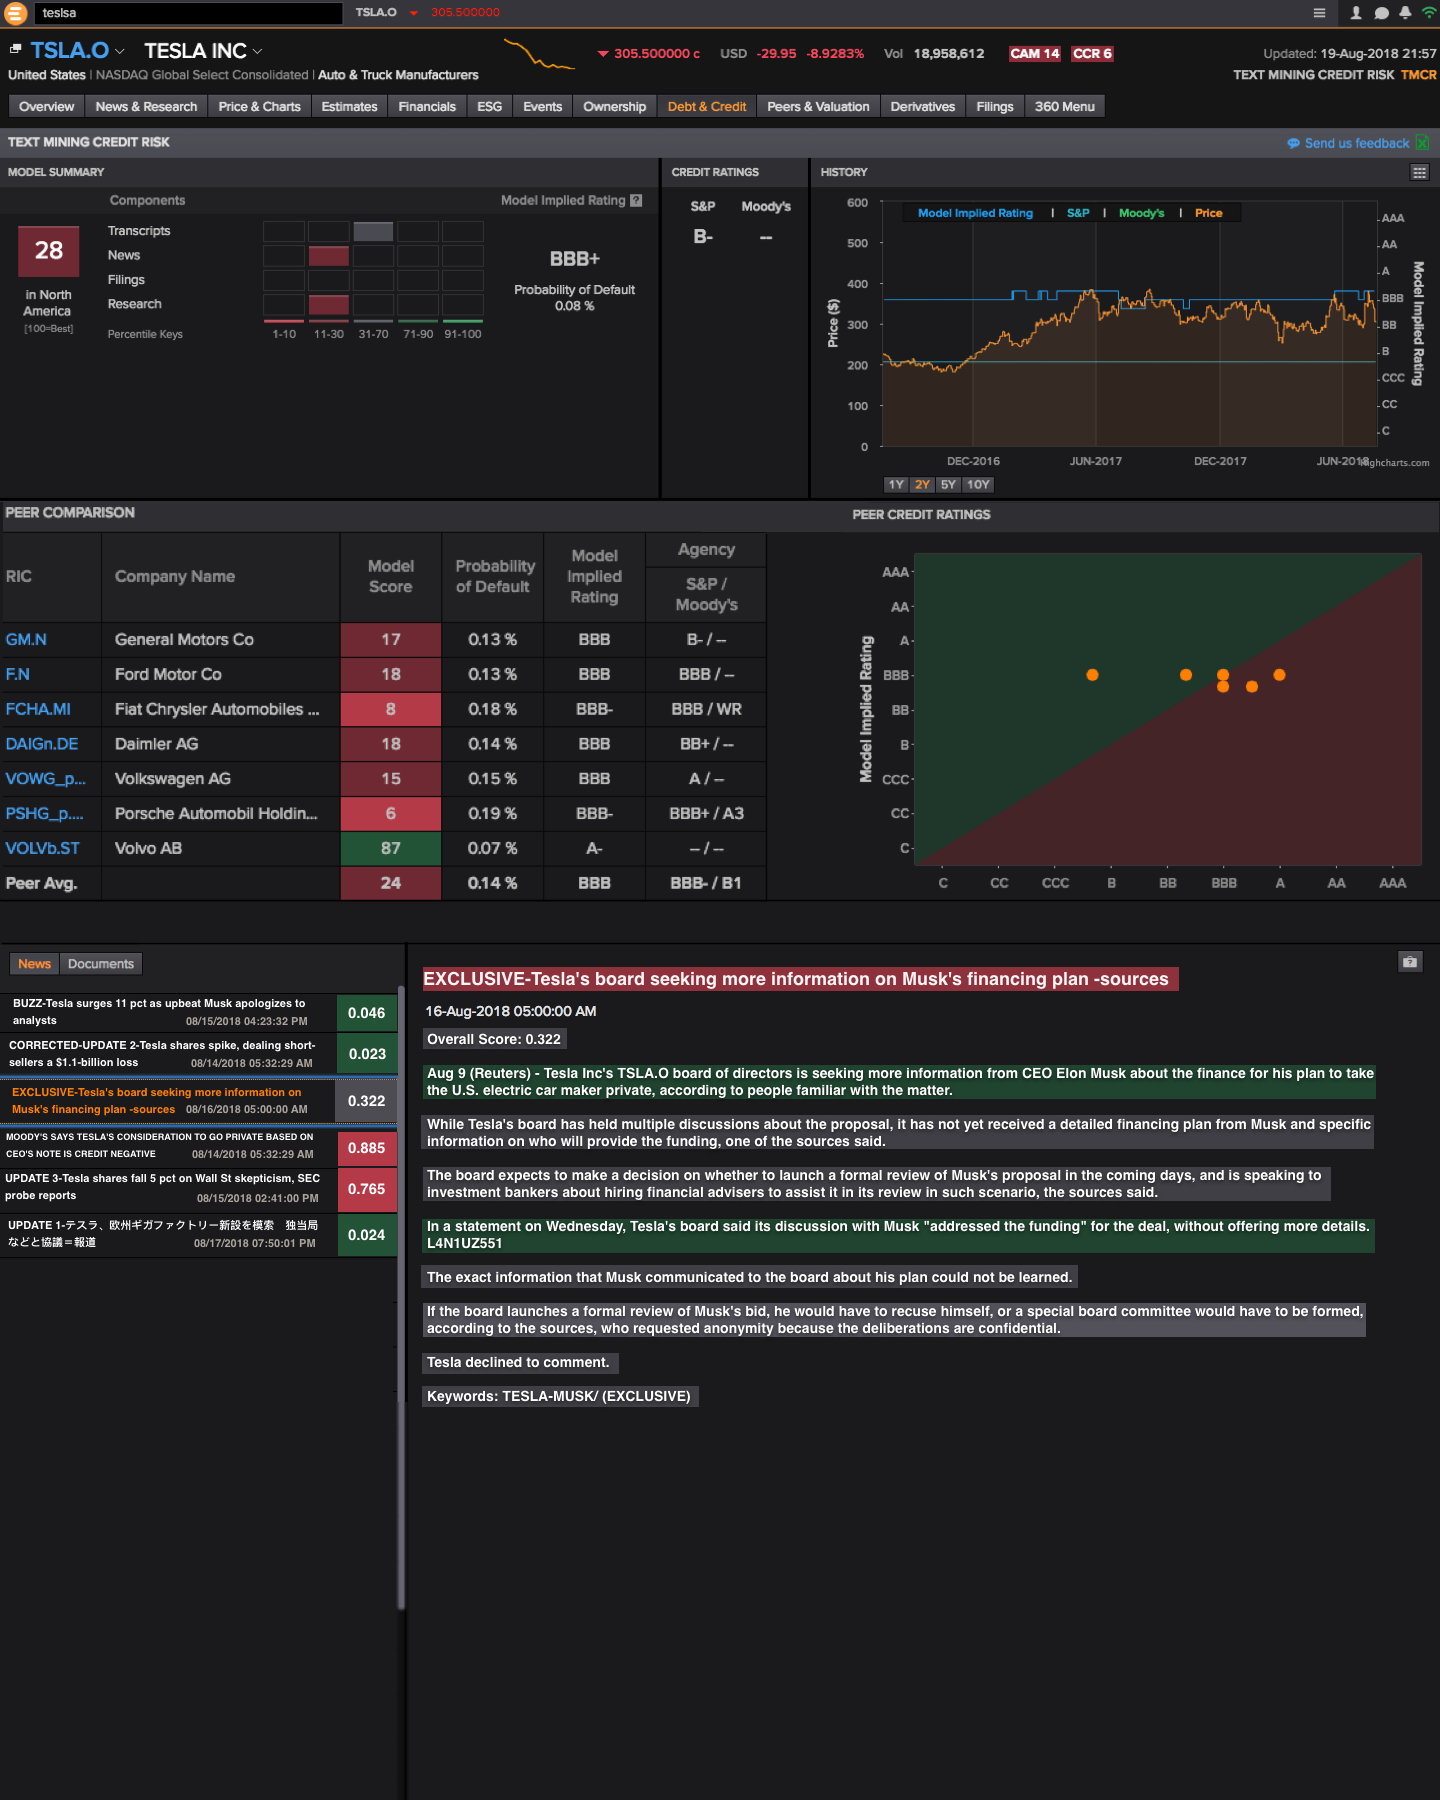Click the connection signal status icon

[x=1429, y=13]
